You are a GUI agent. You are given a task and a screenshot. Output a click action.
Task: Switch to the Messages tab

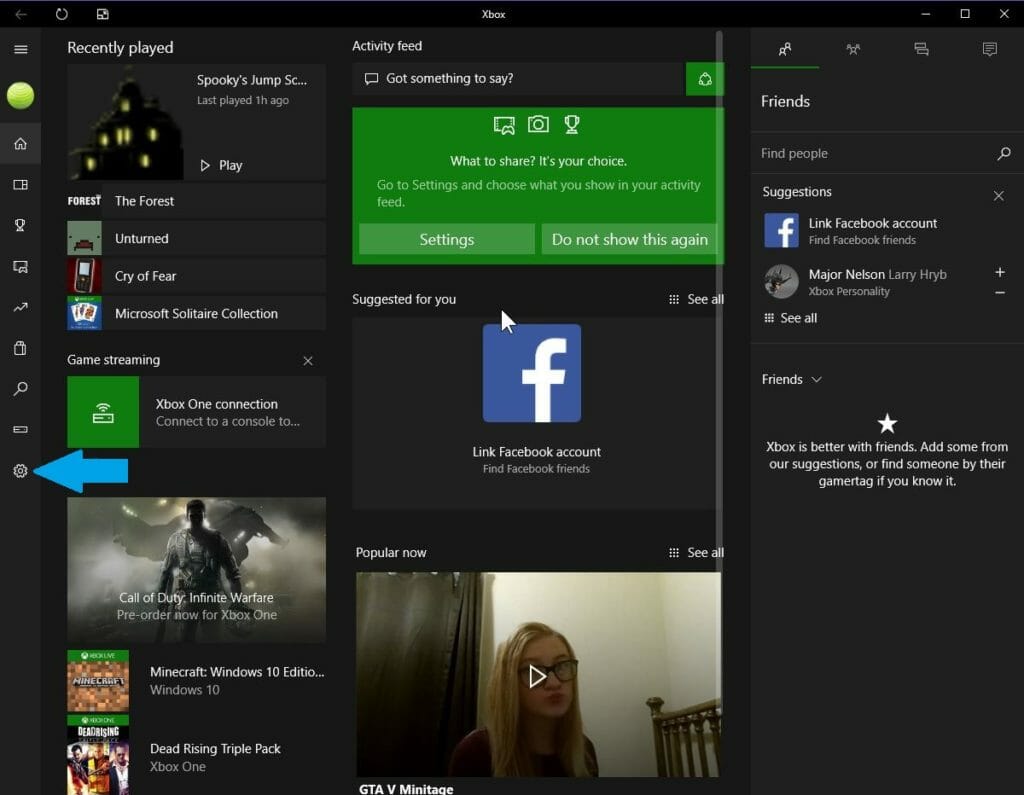pyautogui.click(x=921, y=49)
